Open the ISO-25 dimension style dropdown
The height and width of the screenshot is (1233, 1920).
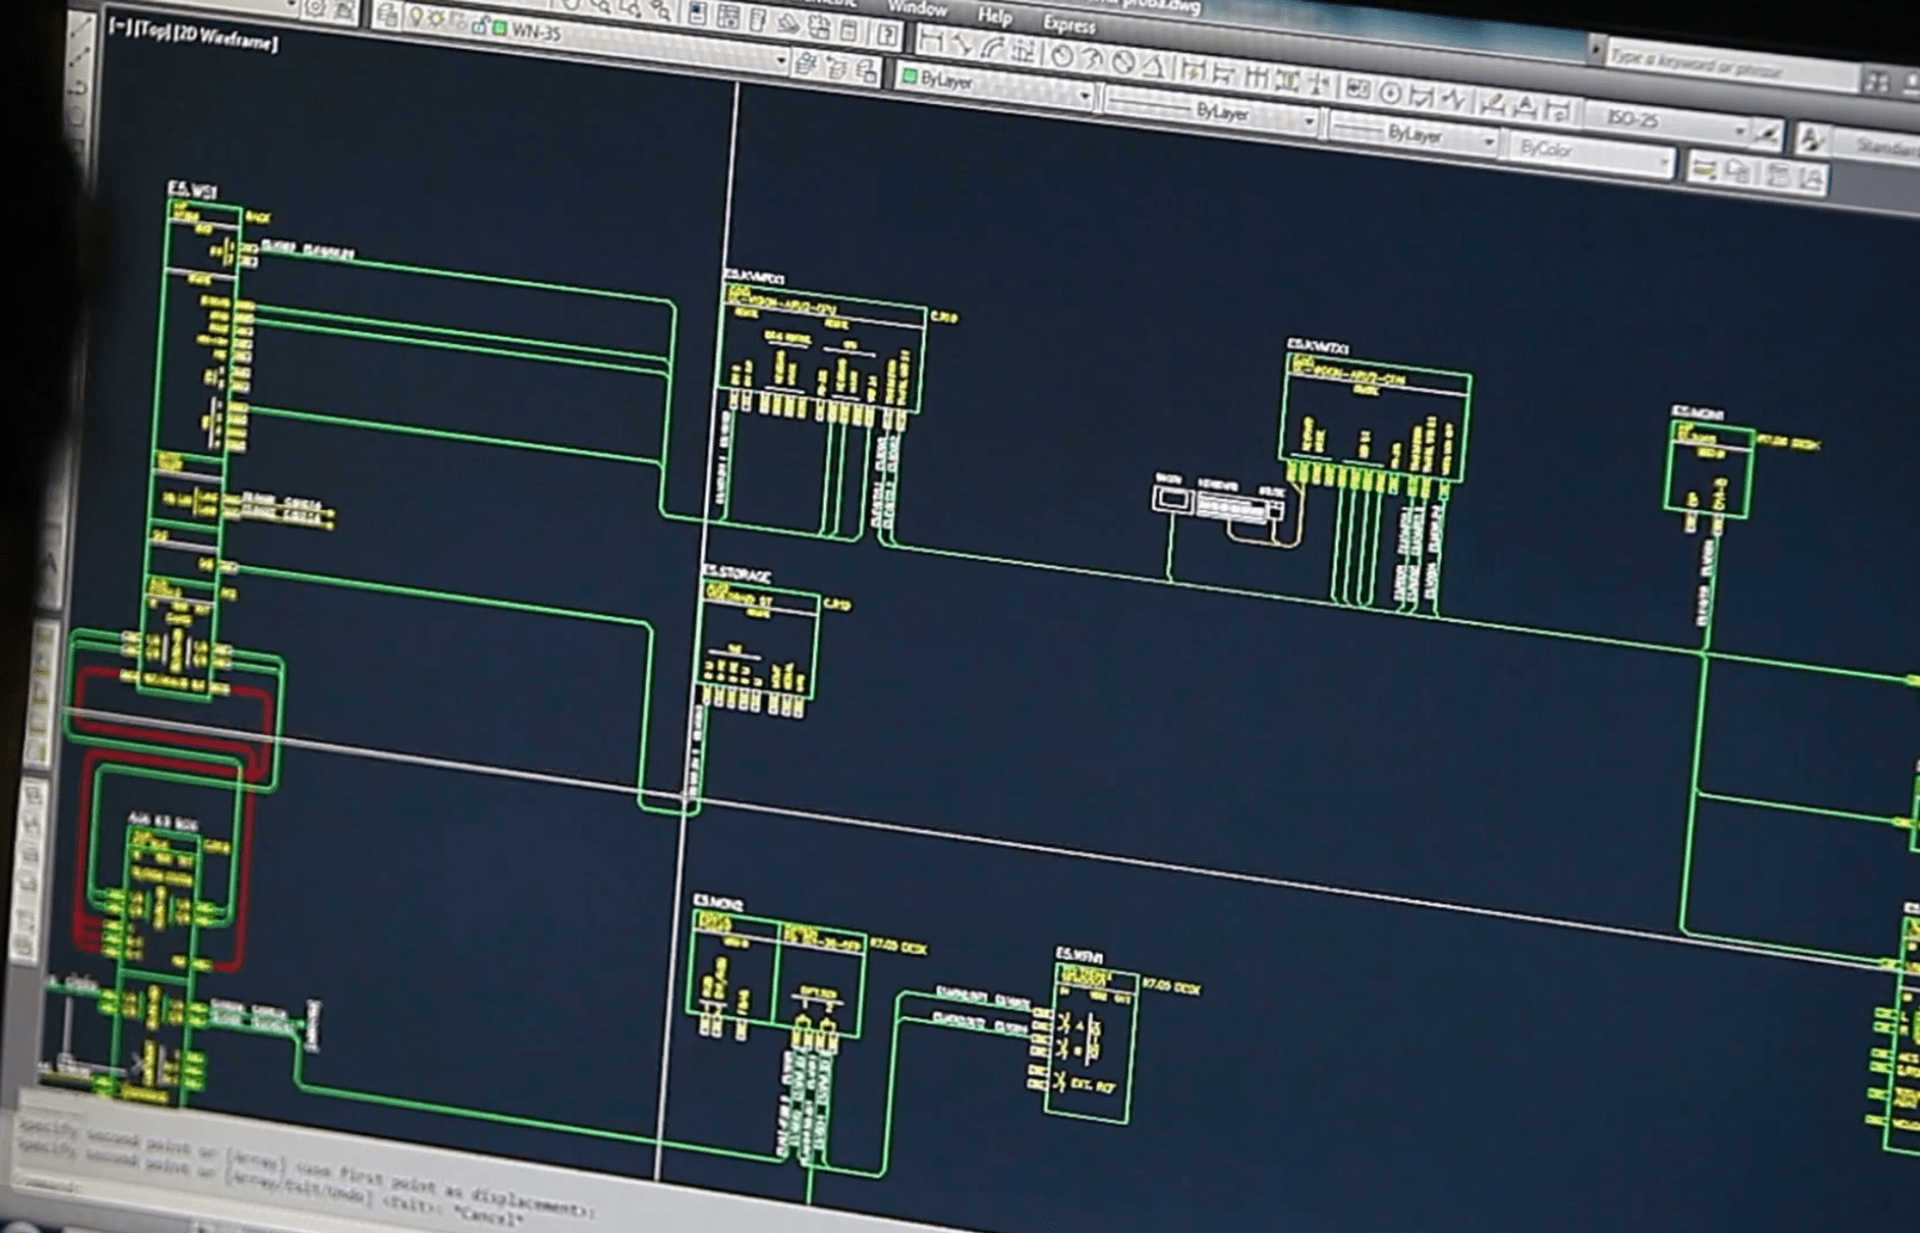point(1739,130)
